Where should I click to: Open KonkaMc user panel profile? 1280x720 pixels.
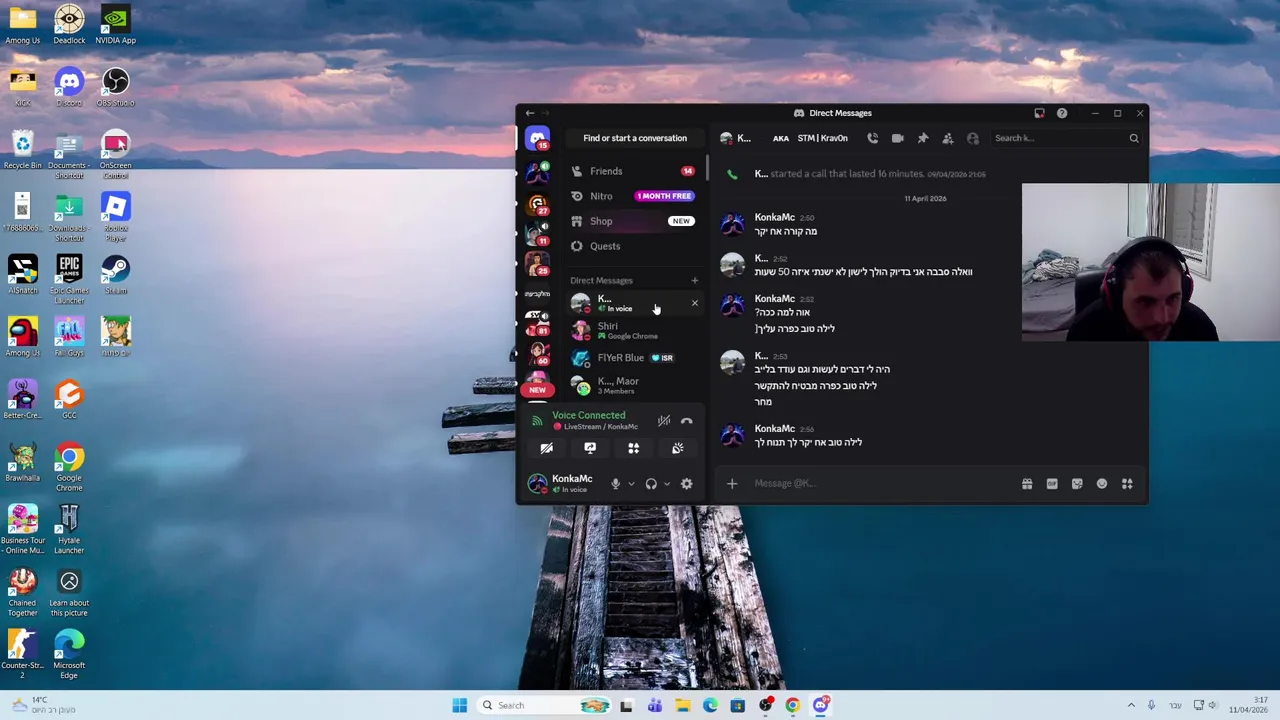point(563,484)
